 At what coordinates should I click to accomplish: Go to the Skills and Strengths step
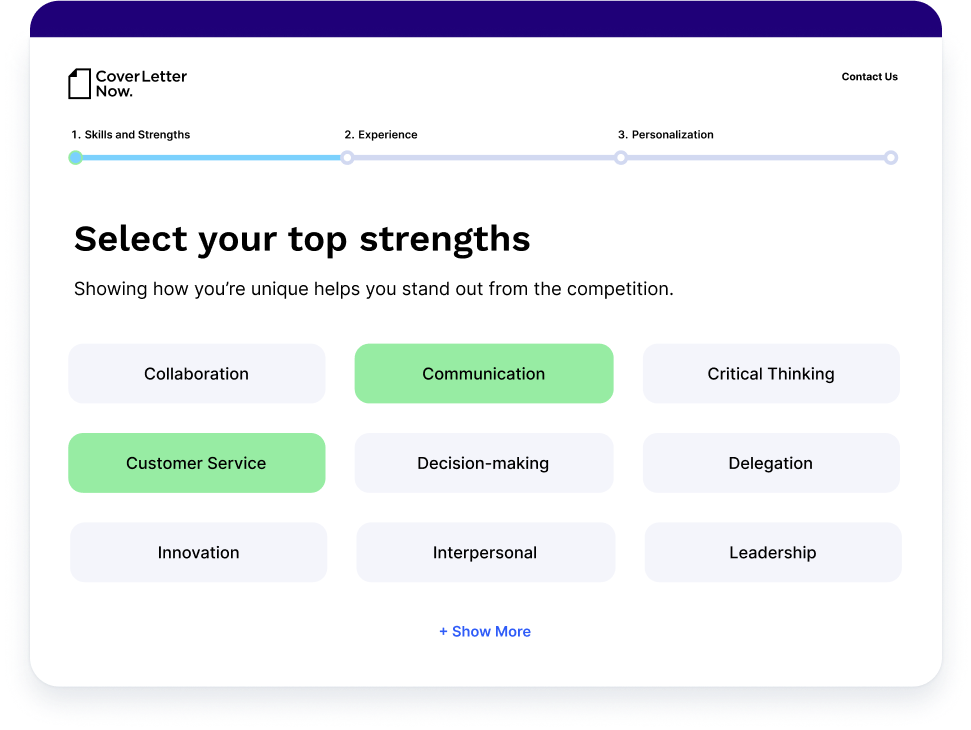point(130,135)
